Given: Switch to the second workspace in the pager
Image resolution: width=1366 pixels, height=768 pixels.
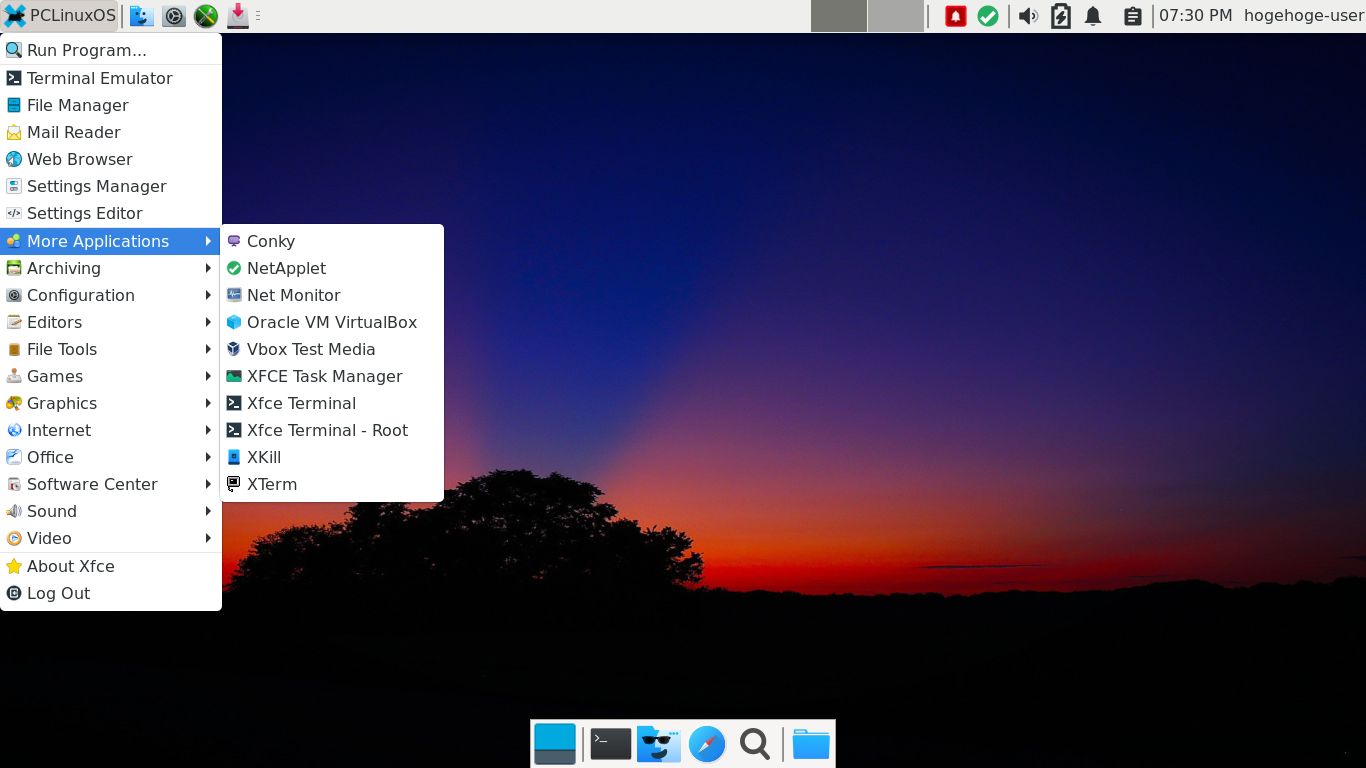Looking at the screenshot, I should point(896,16).
